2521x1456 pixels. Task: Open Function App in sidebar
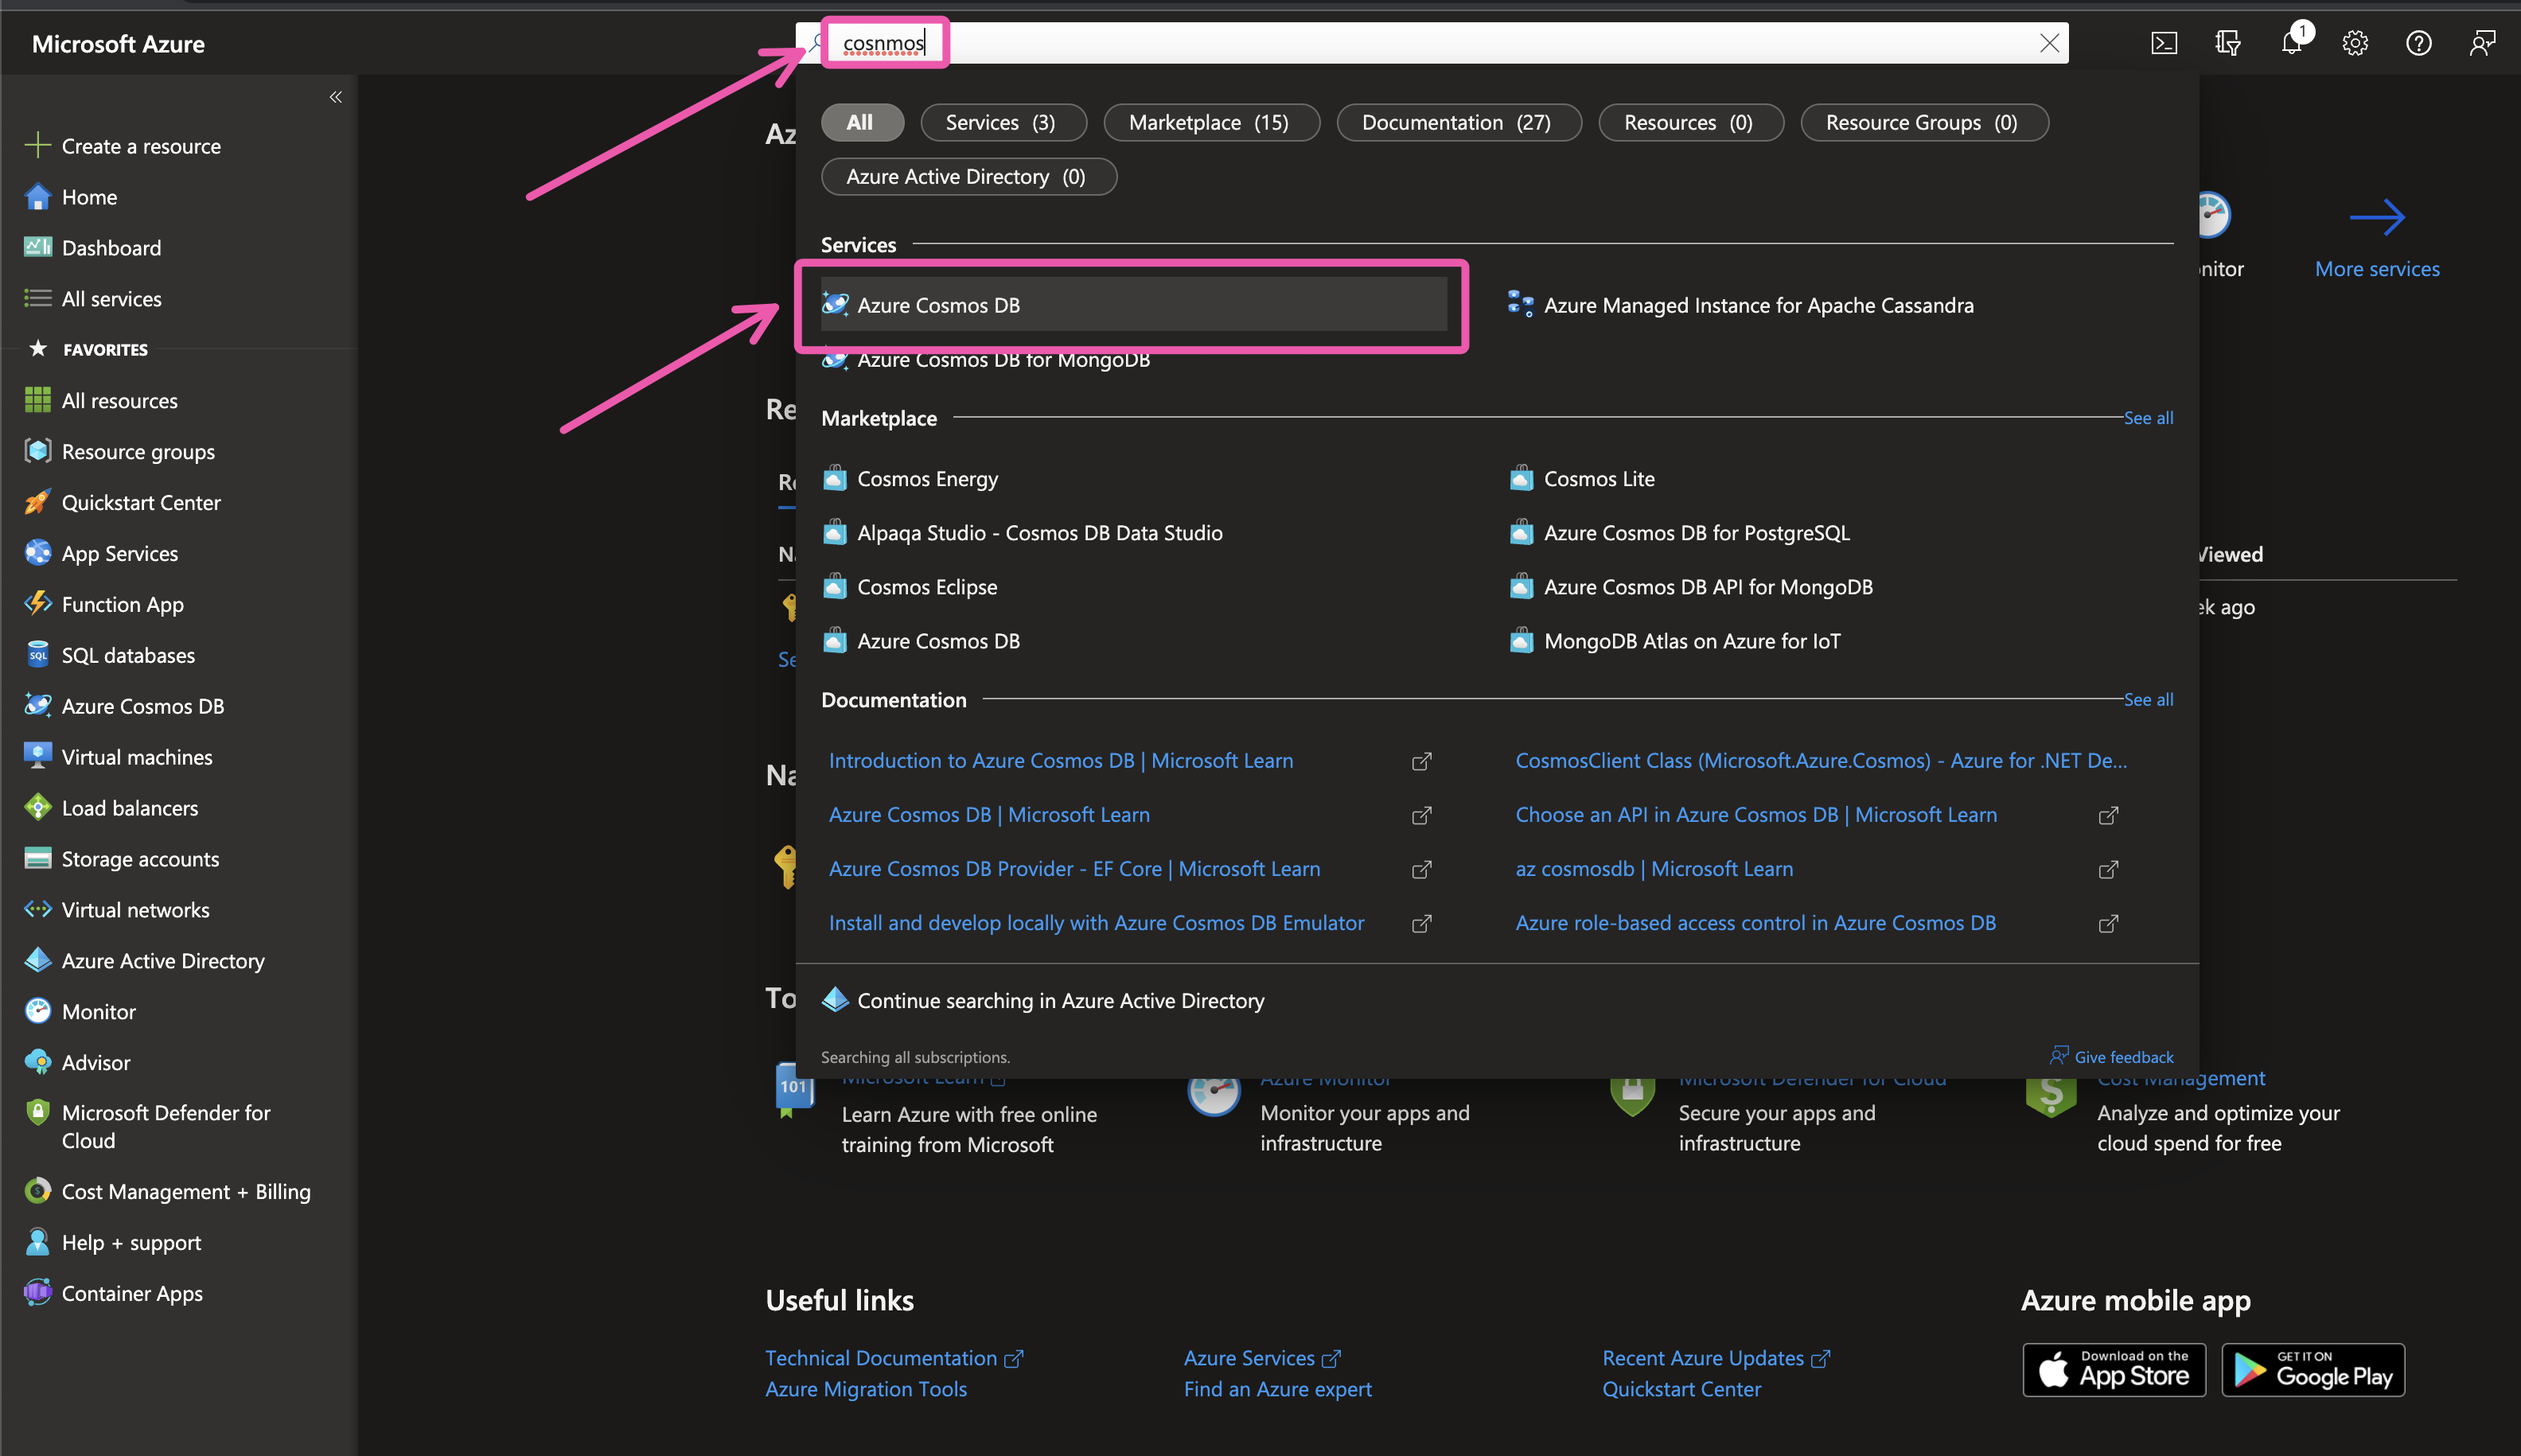(x=122, y=604)
